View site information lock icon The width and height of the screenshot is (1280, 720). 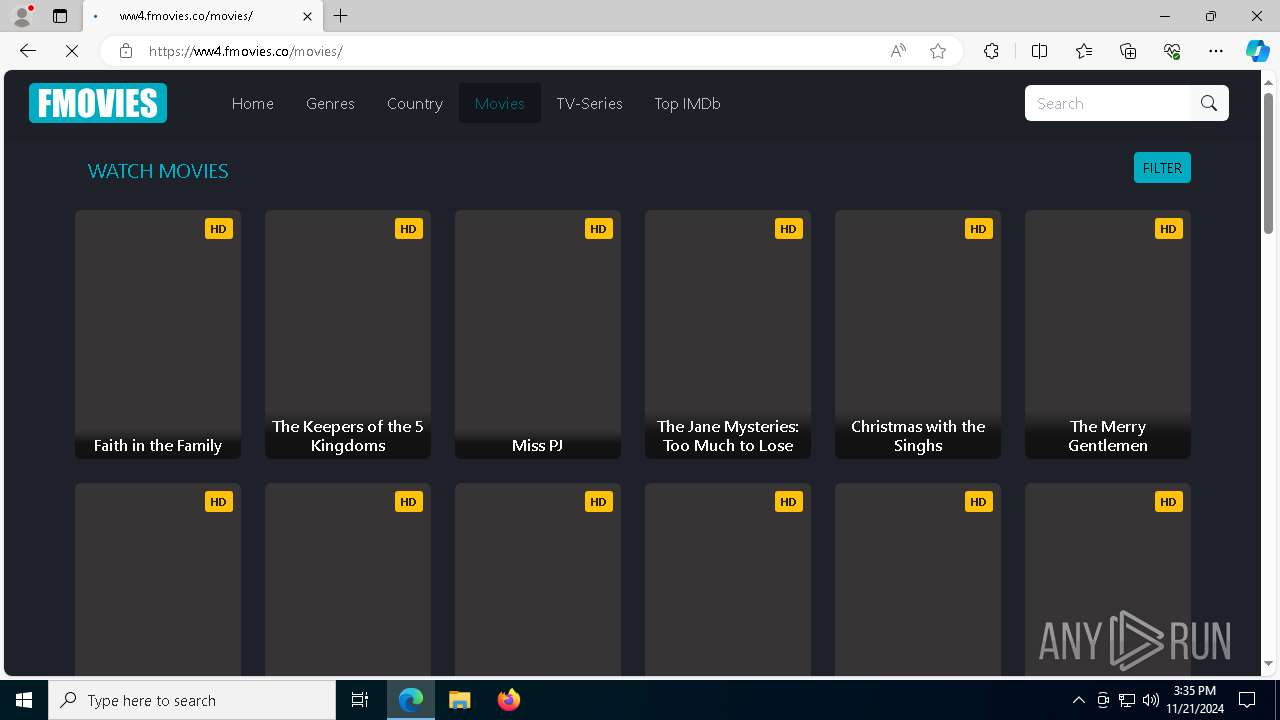coord(126,51)
